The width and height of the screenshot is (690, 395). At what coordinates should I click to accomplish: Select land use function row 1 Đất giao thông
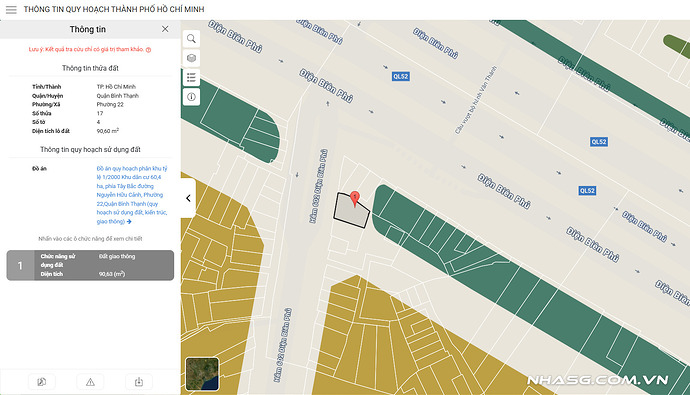[x=90, y=265]
